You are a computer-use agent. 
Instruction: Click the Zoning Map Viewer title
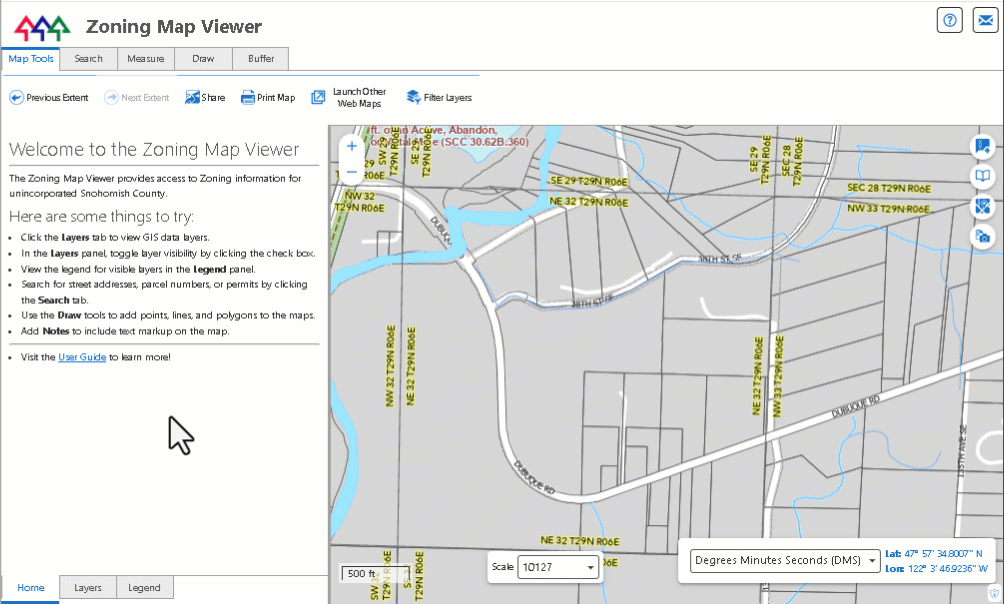174,27
